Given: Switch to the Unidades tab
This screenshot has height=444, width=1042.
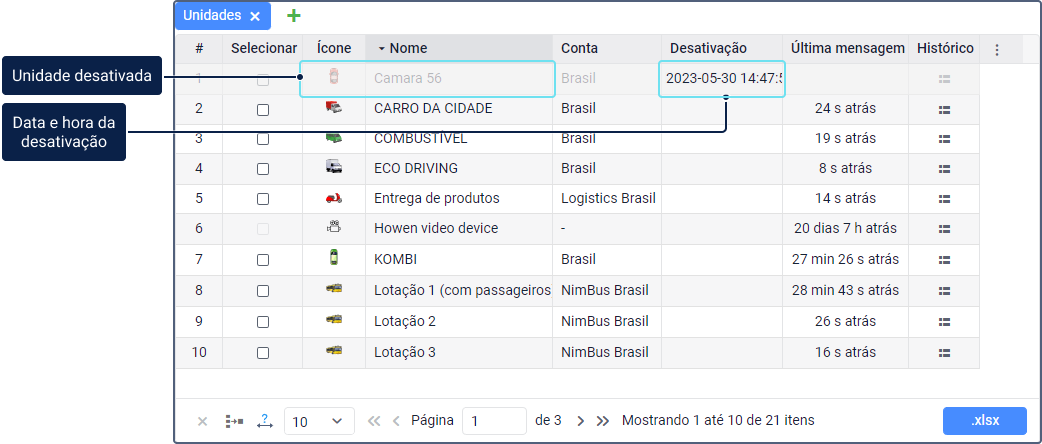Looking at the screenshot, I should [x=212, y=16].
